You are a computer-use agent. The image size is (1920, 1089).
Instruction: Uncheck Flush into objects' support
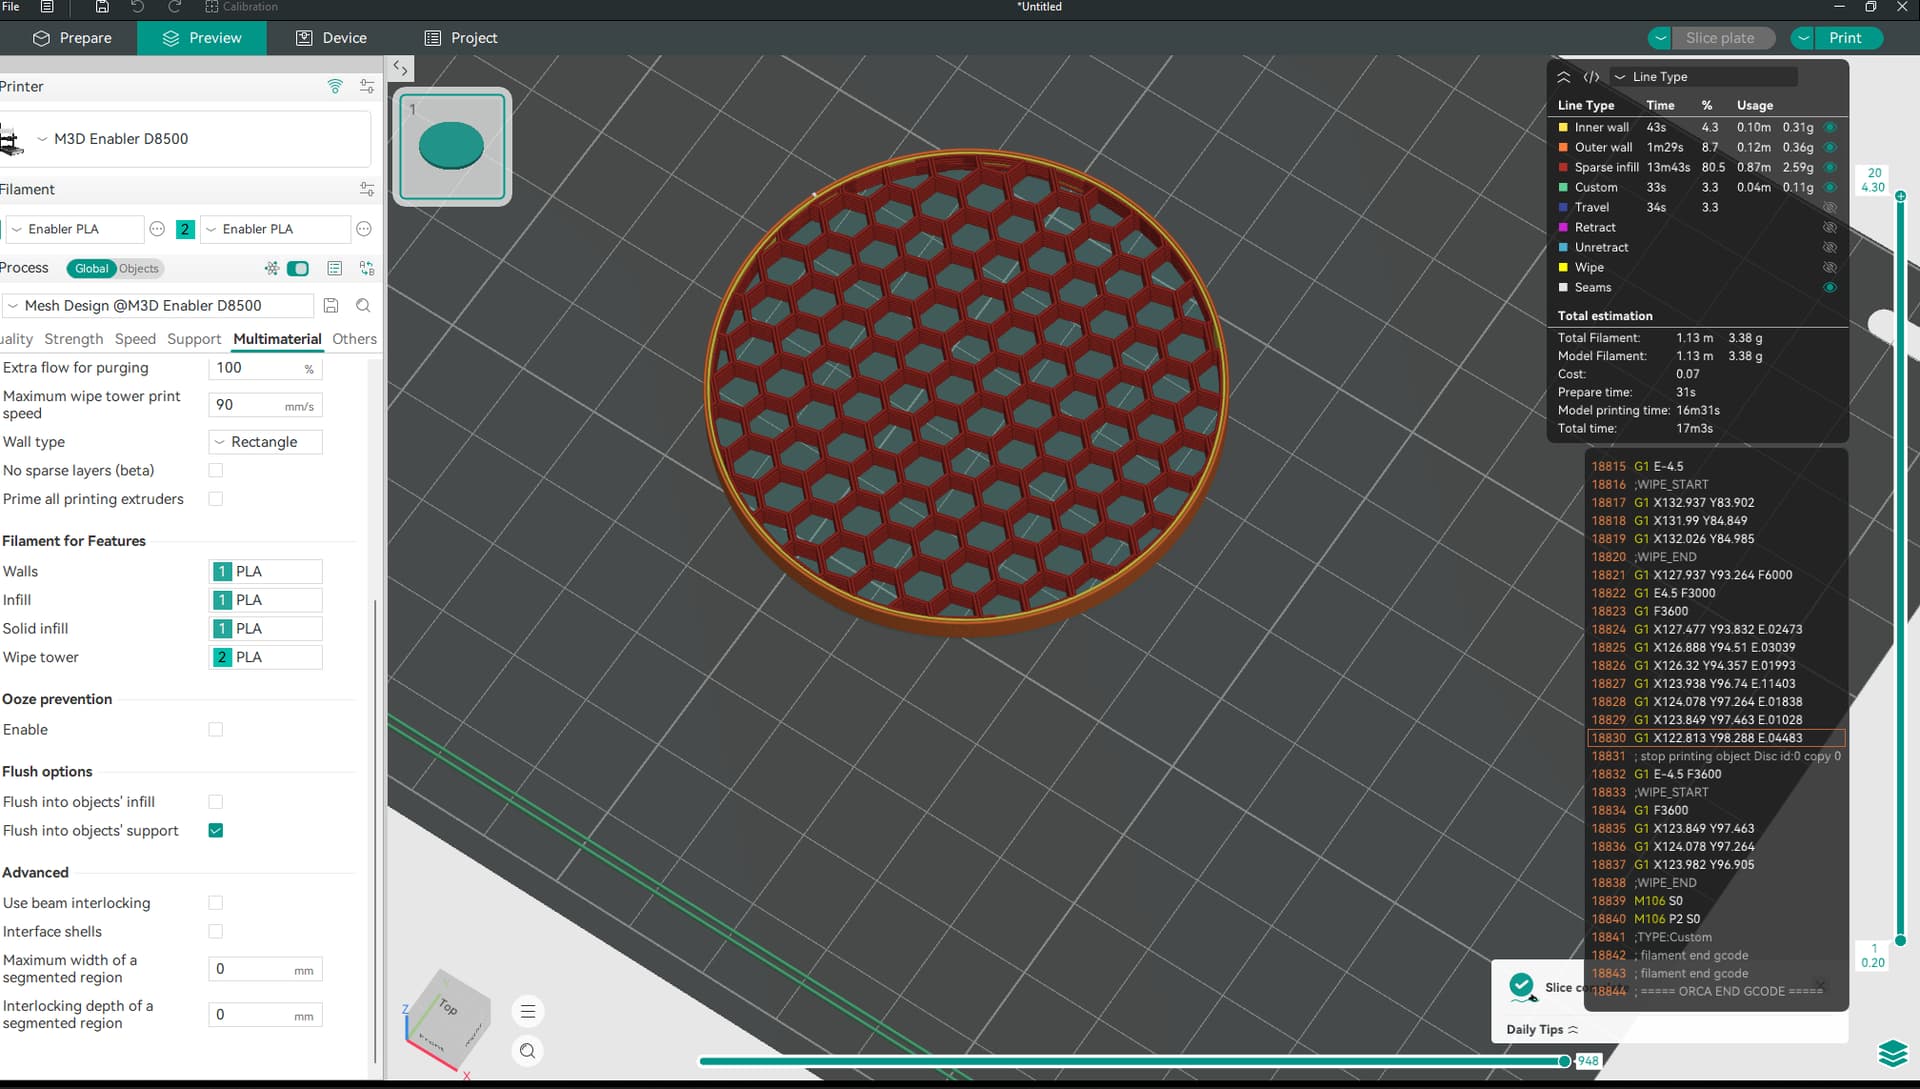(215, 830)
